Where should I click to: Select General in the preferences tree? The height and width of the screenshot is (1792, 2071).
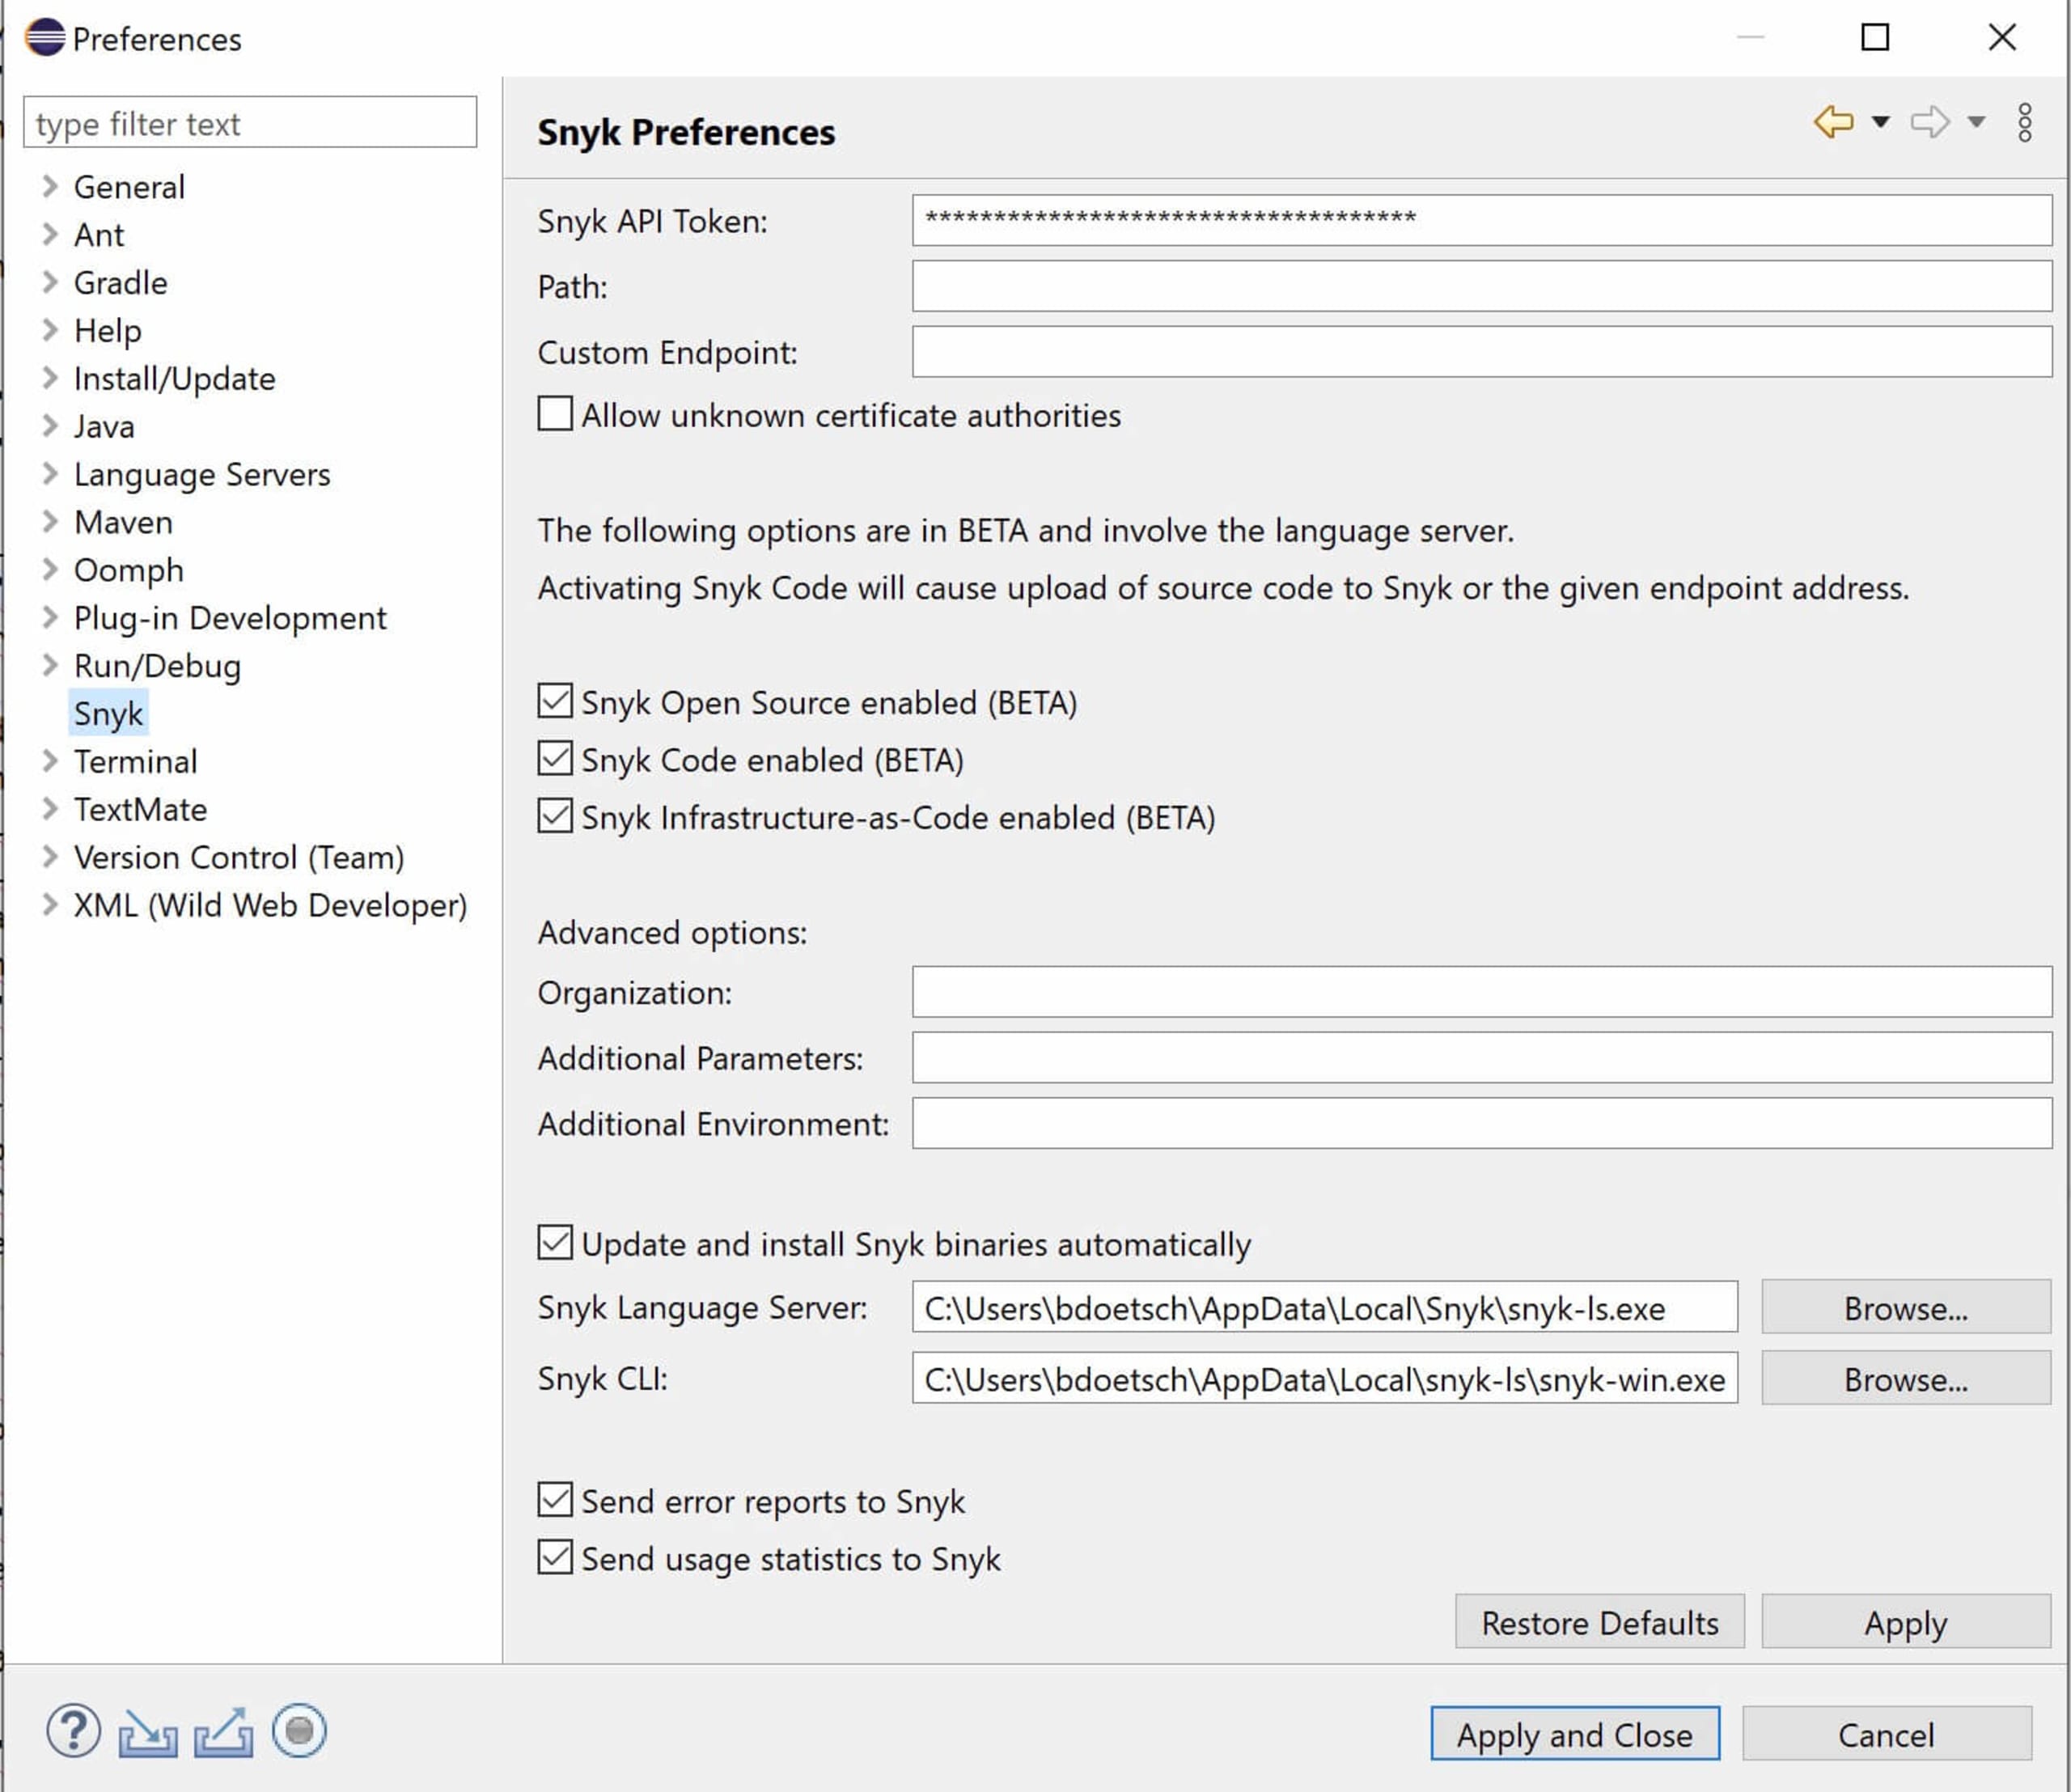pos(129,187)
